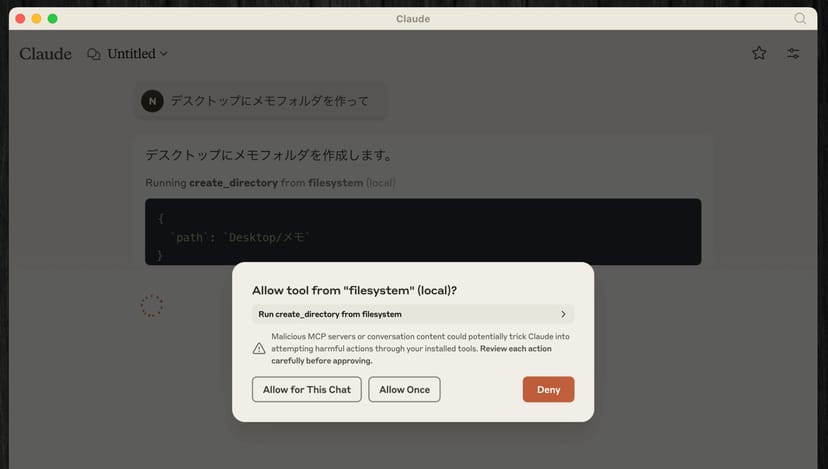Image resolution: width=828 pixels, height=469 pixels.
Task: Deny the filesystem tool request
Action: [548, 389]
